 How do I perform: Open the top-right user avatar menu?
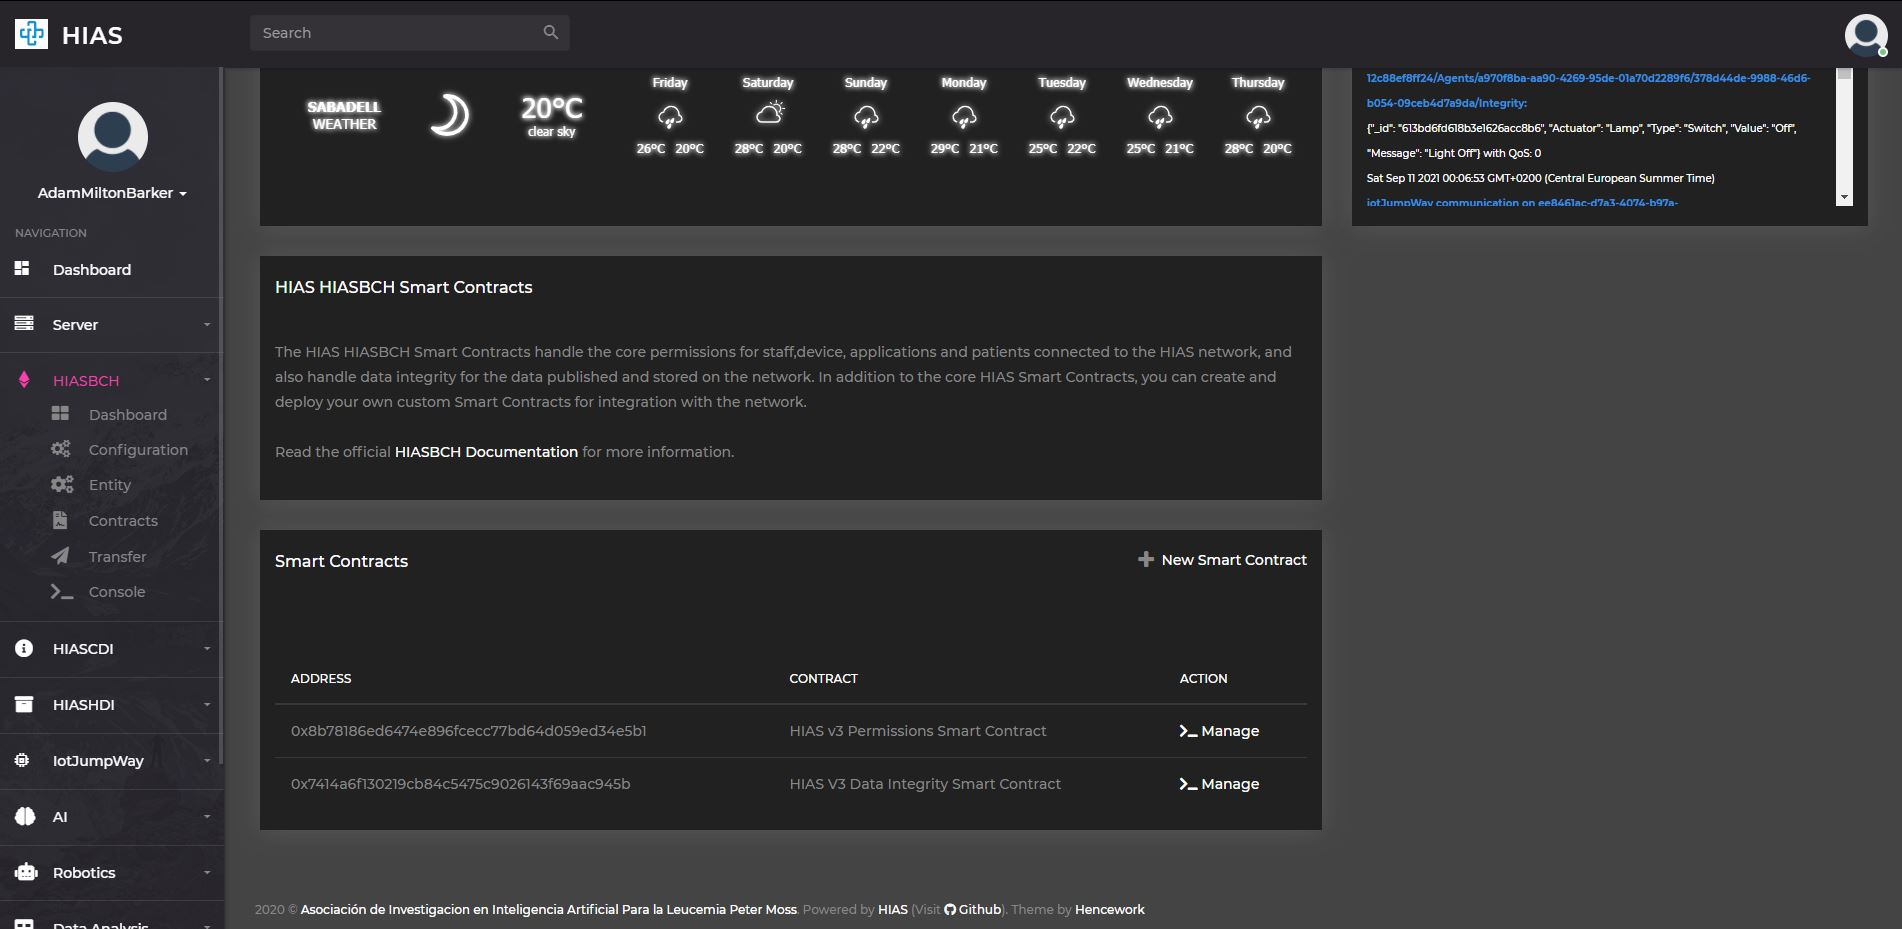1866,35
